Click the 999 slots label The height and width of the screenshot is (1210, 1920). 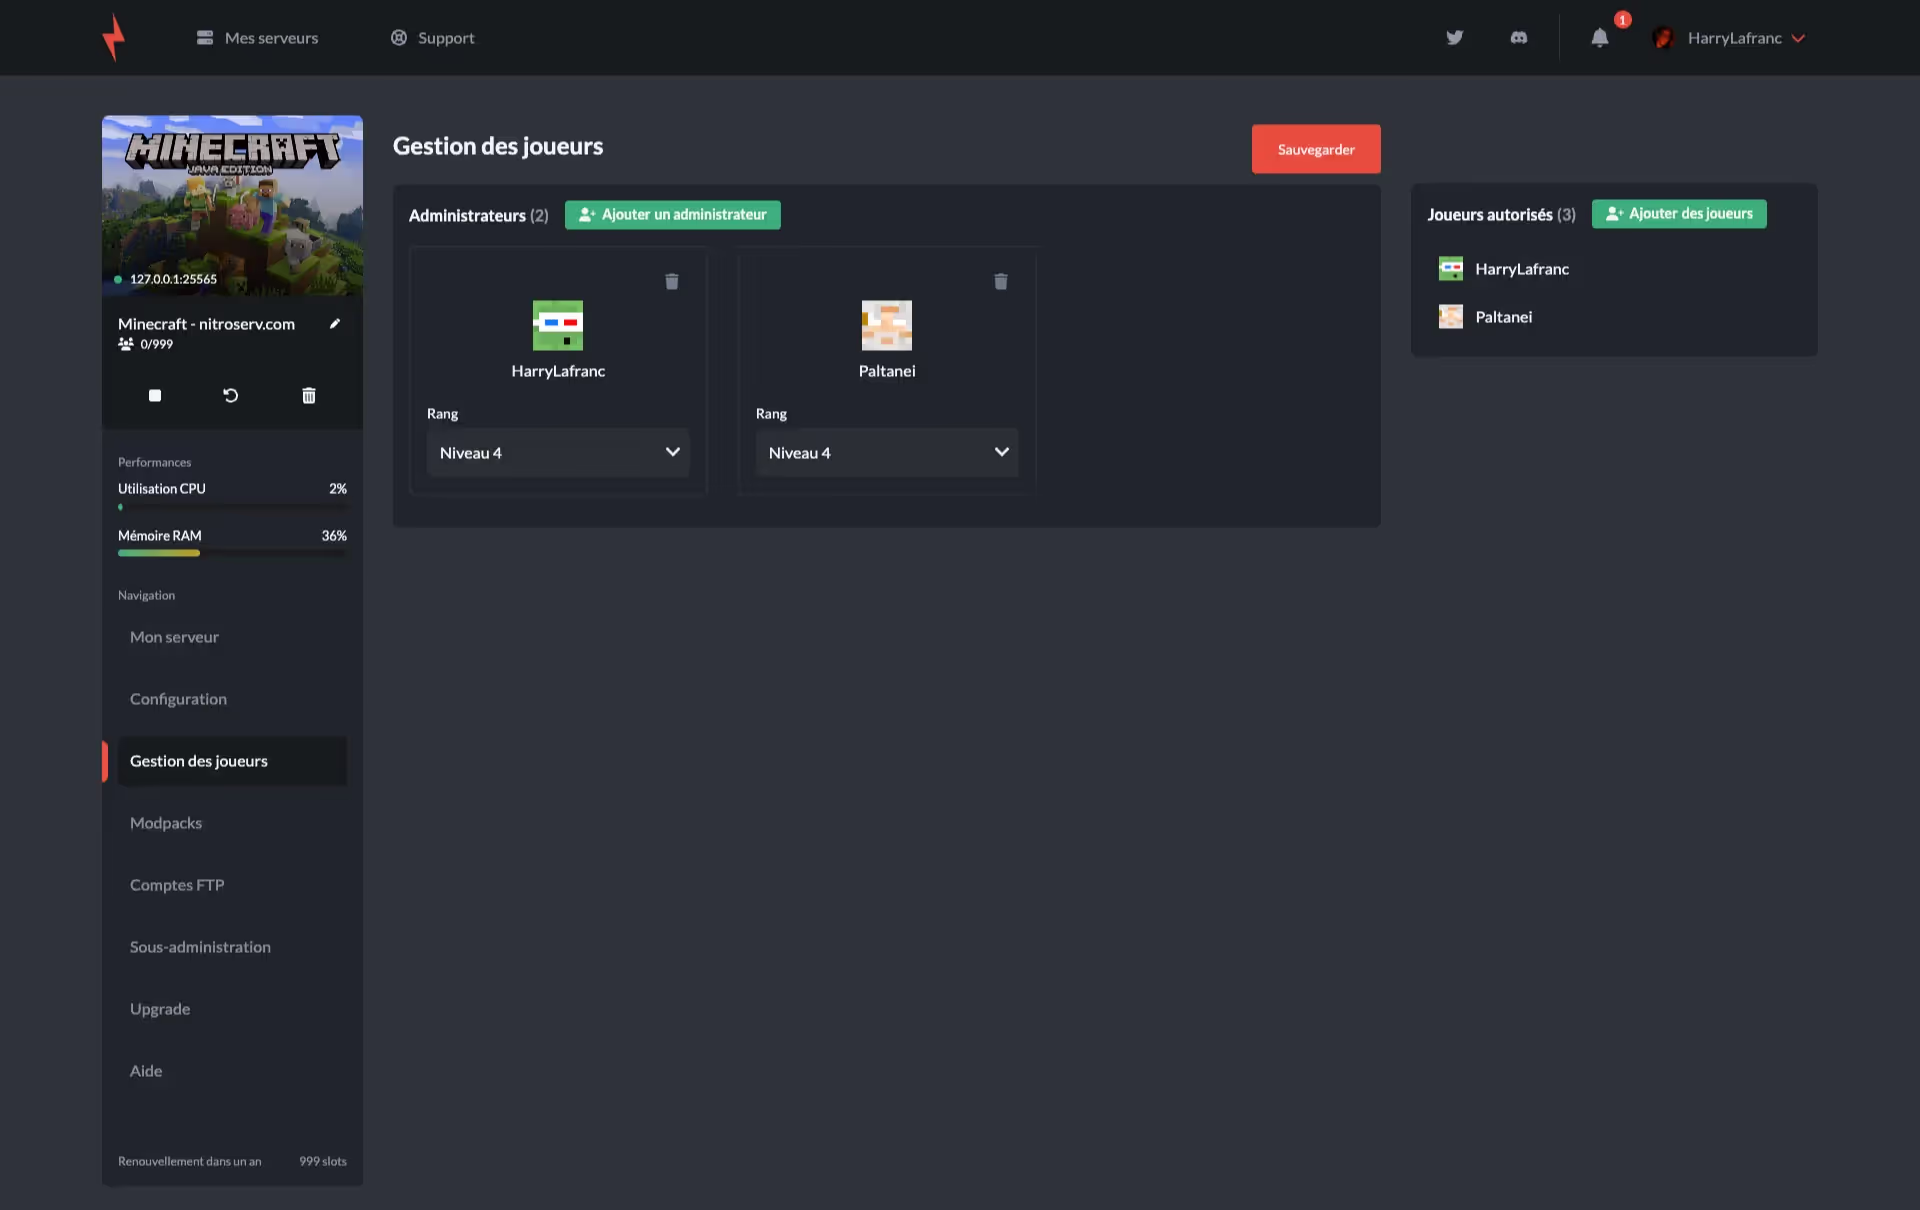coord(323,1161)
